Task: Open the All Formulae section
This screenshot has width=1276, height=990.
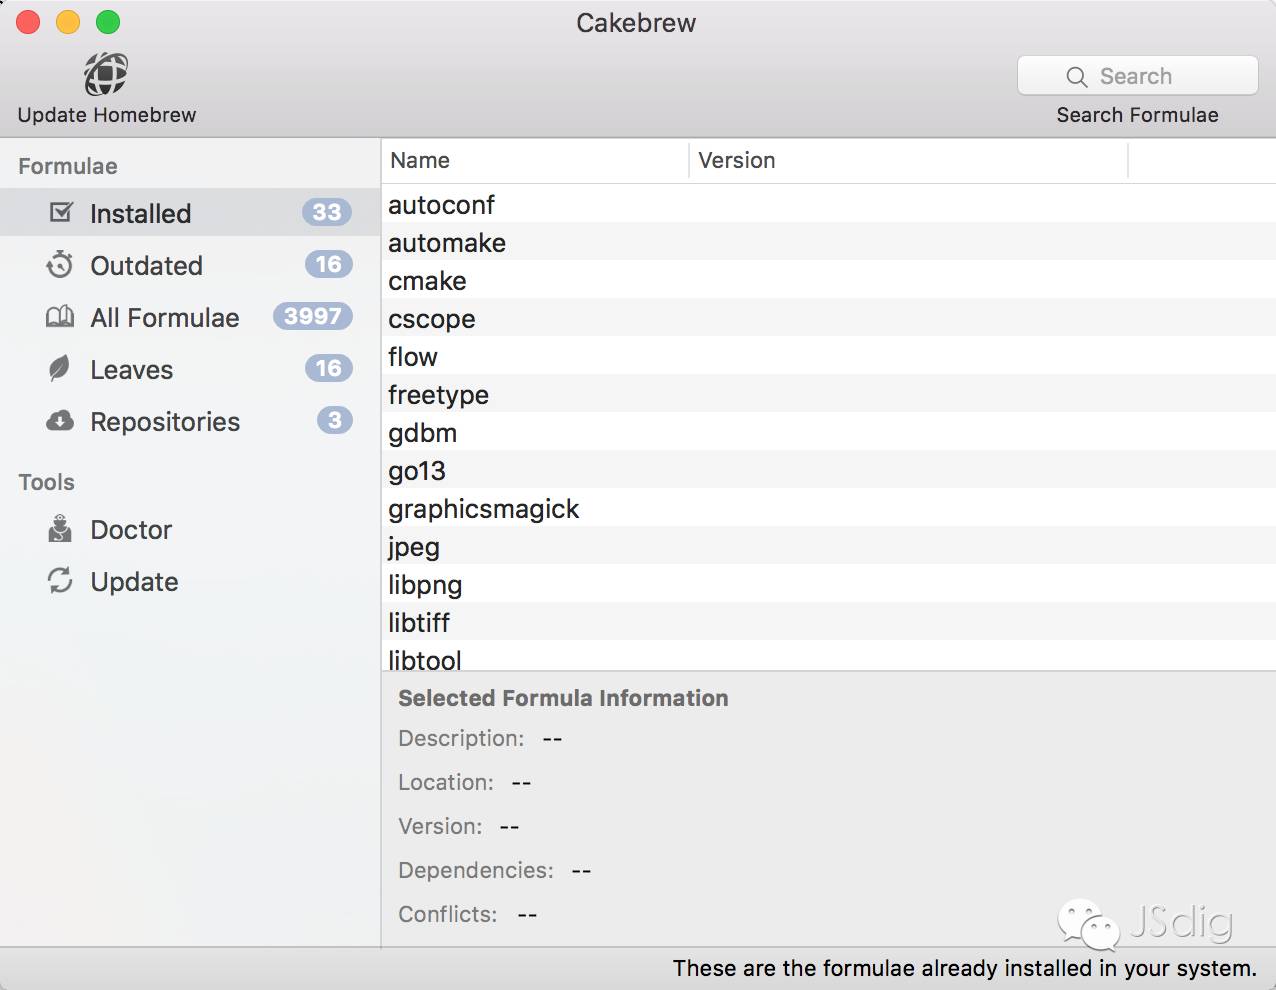Action: pyautogui.click(x=190, y=317)
